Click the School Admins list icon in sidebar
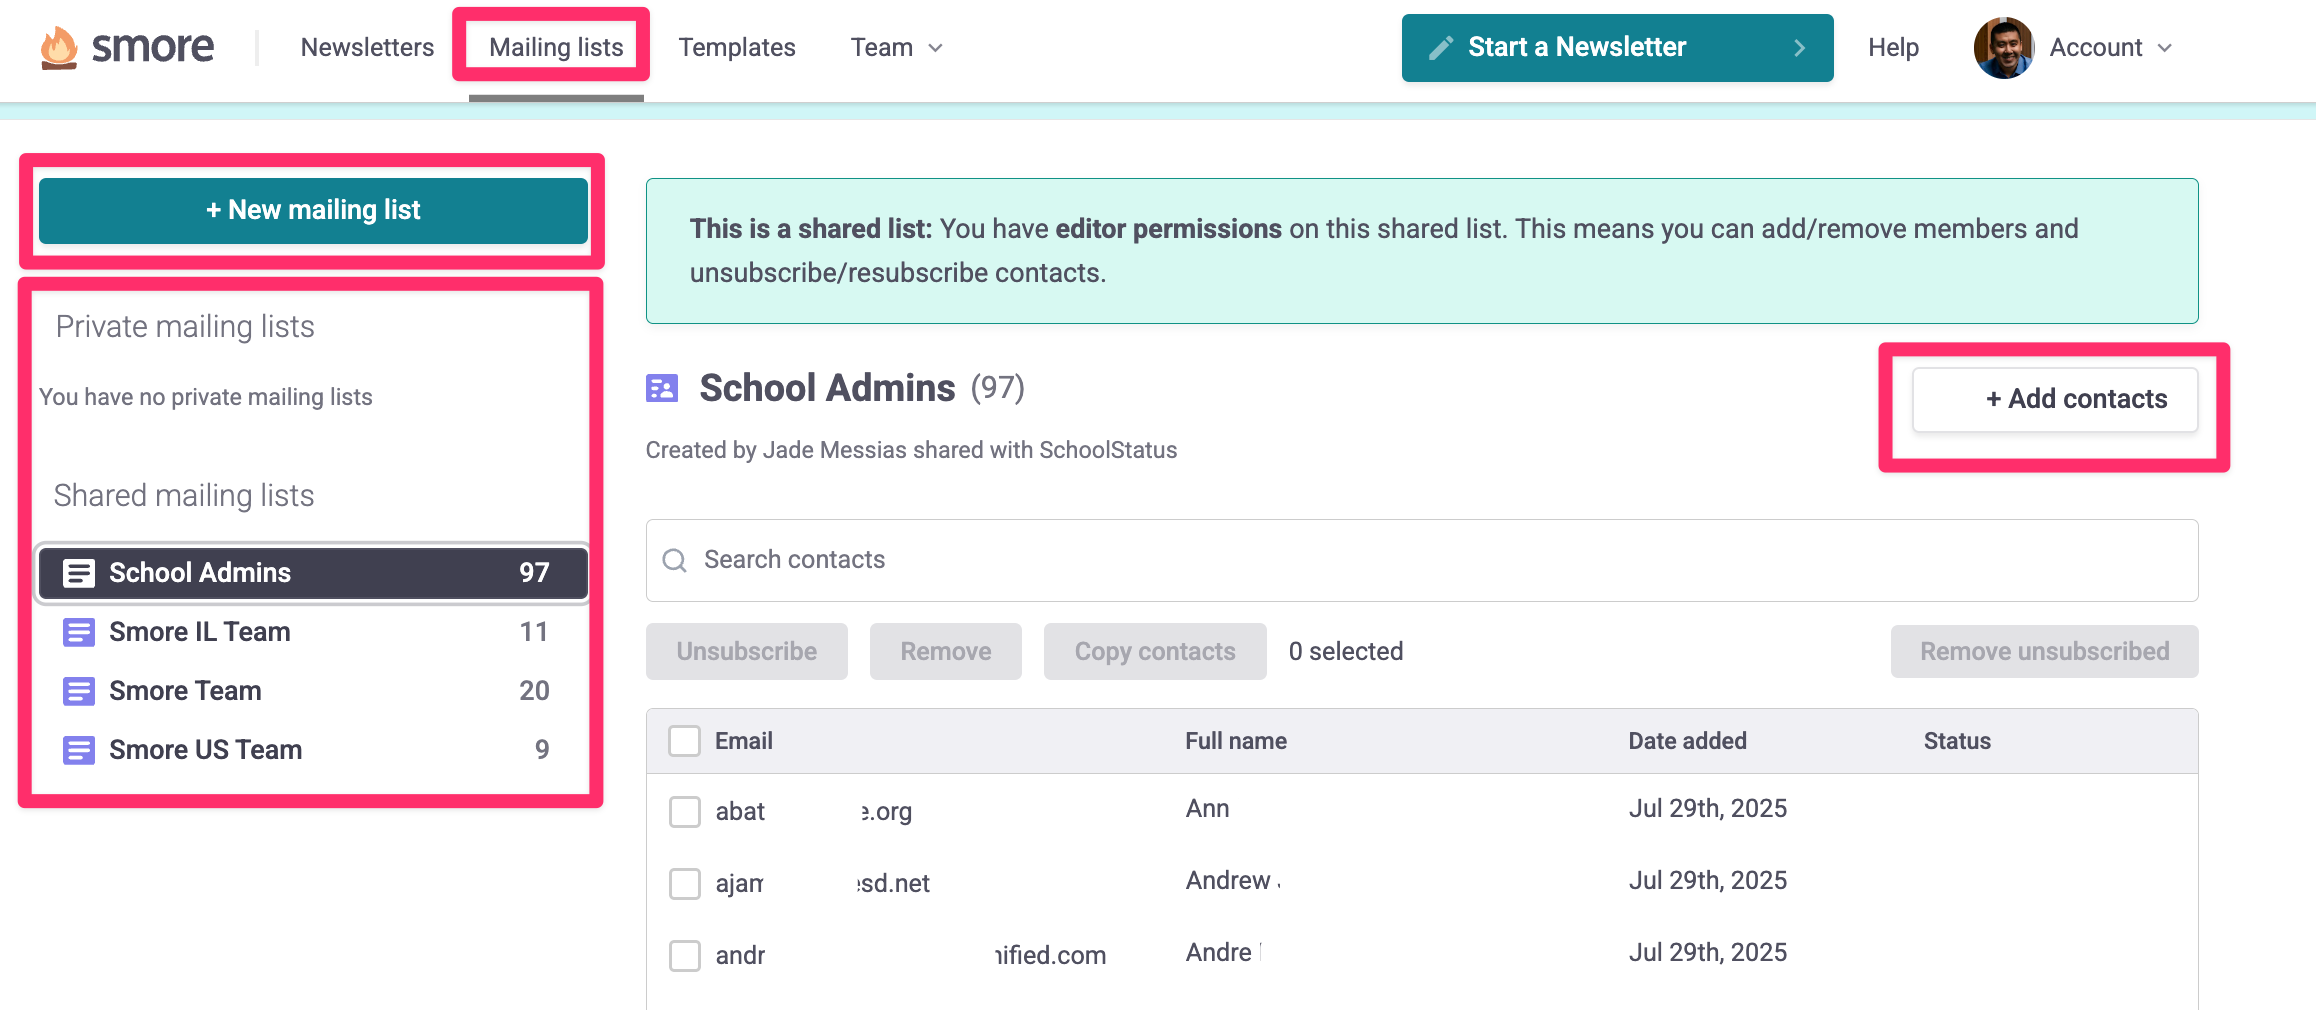This screenshot has height=1010, width=2316. tap(79, 573)
